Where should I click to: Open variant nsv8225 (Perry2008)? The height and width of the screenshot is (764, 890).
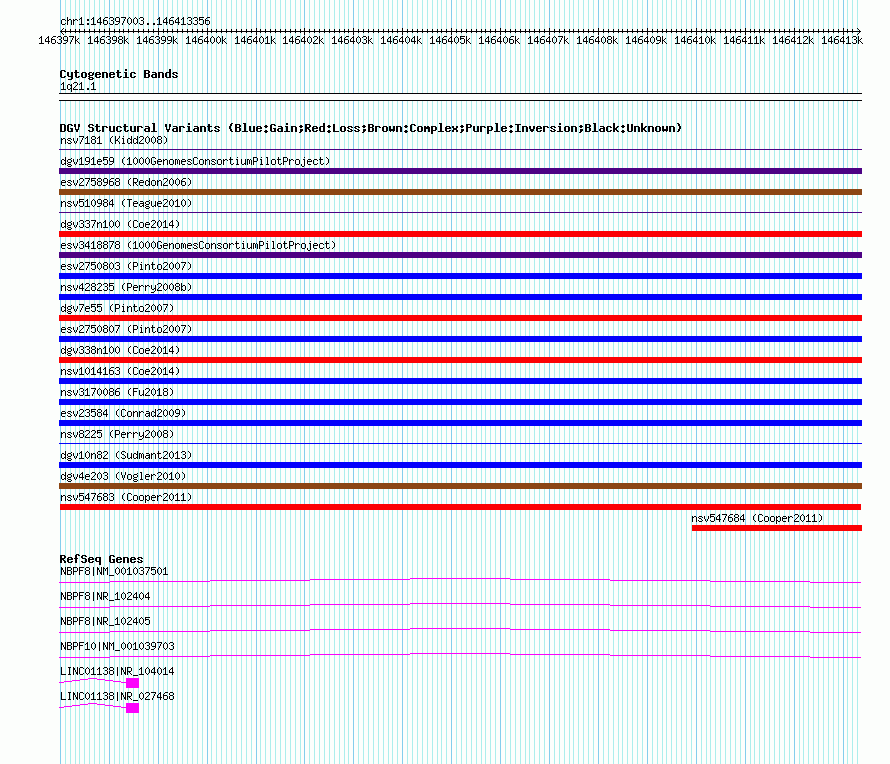click(x=117, y=434)
